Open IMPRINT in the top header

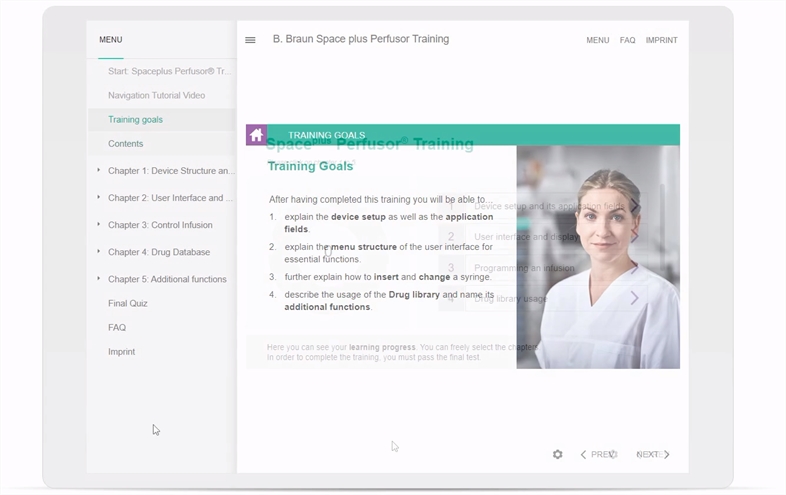(x=661, y=40)
